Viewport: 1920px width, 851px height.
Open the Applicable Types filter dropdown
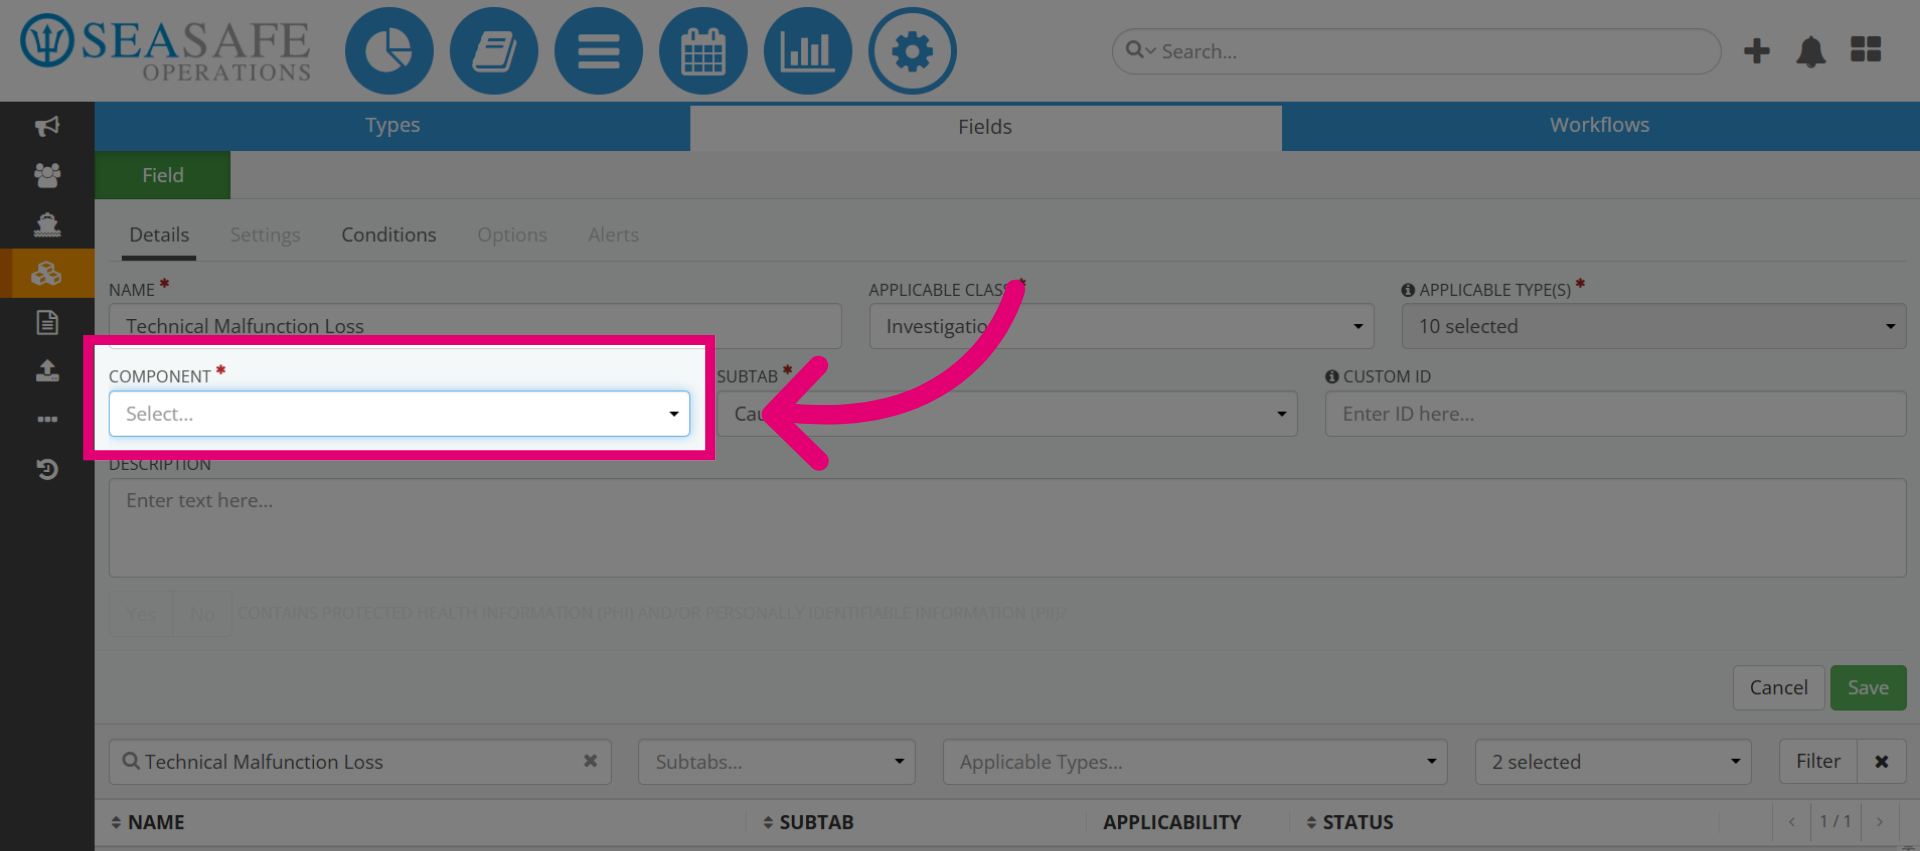(1195, 762)
